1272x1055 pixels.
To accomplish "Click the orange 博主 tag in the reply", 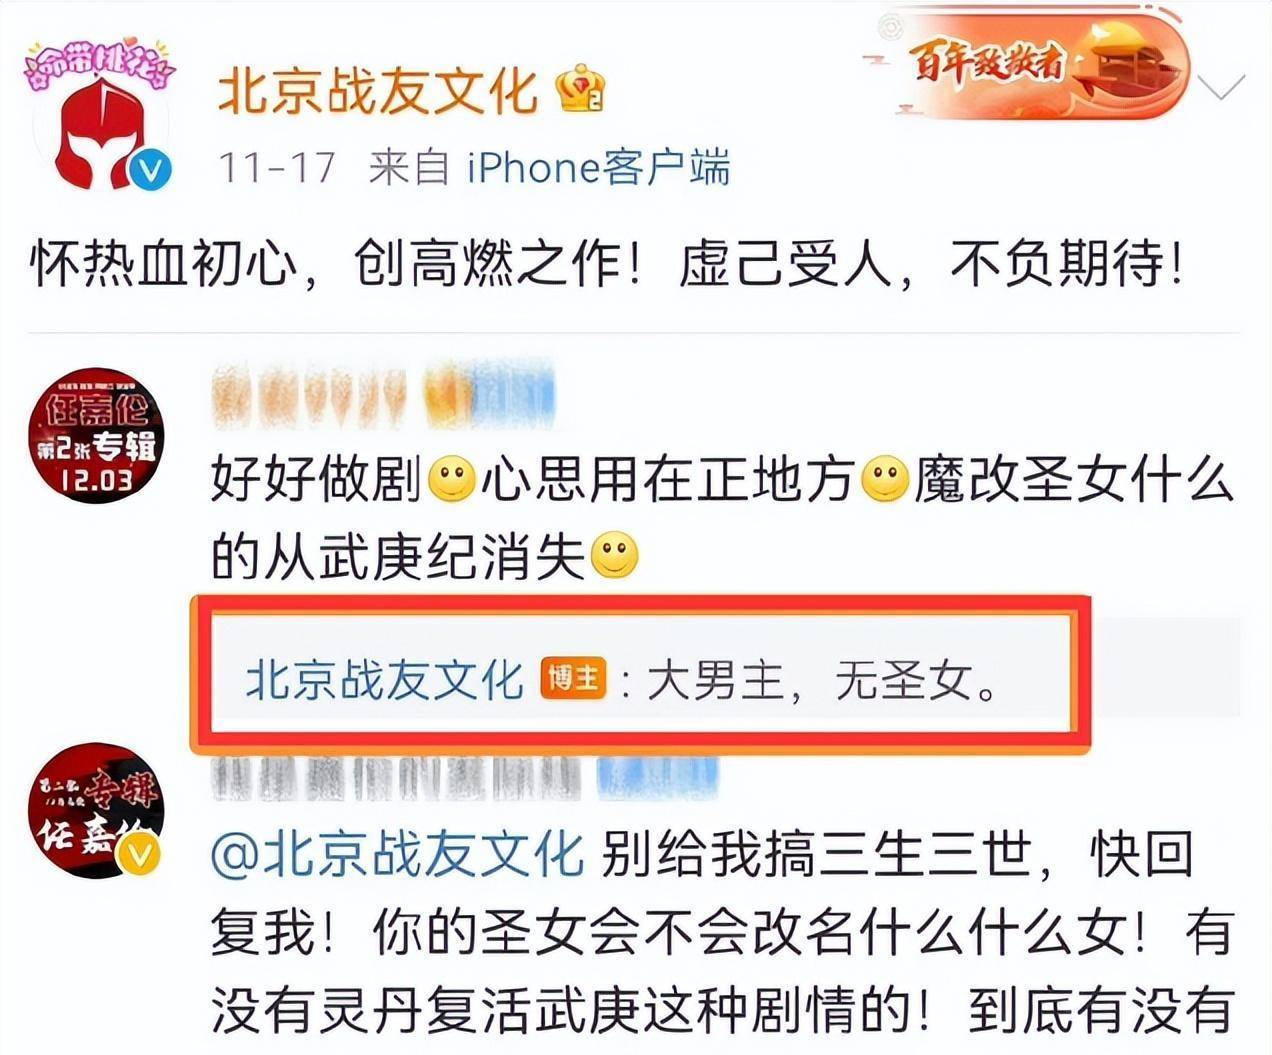I will pyautogui.click(x=574, y=679).
